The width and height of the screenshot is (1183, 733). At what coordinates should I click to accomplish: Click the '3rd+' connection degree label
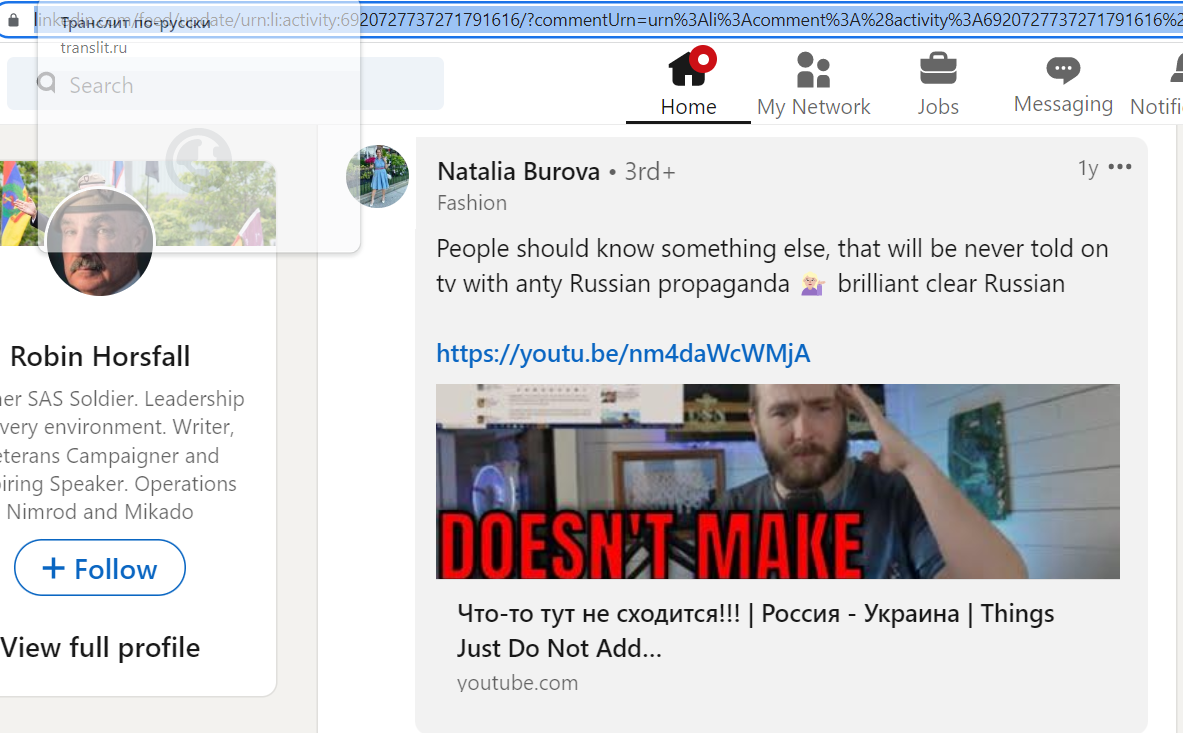pos(650,171)
